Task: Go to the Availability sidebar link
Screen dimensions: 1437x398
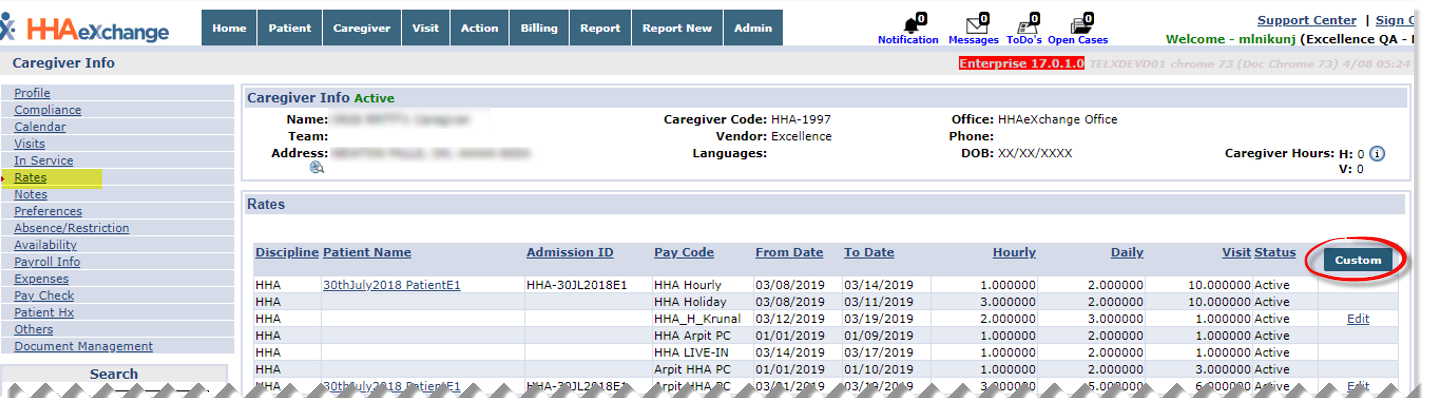Action: click(46, 245)
